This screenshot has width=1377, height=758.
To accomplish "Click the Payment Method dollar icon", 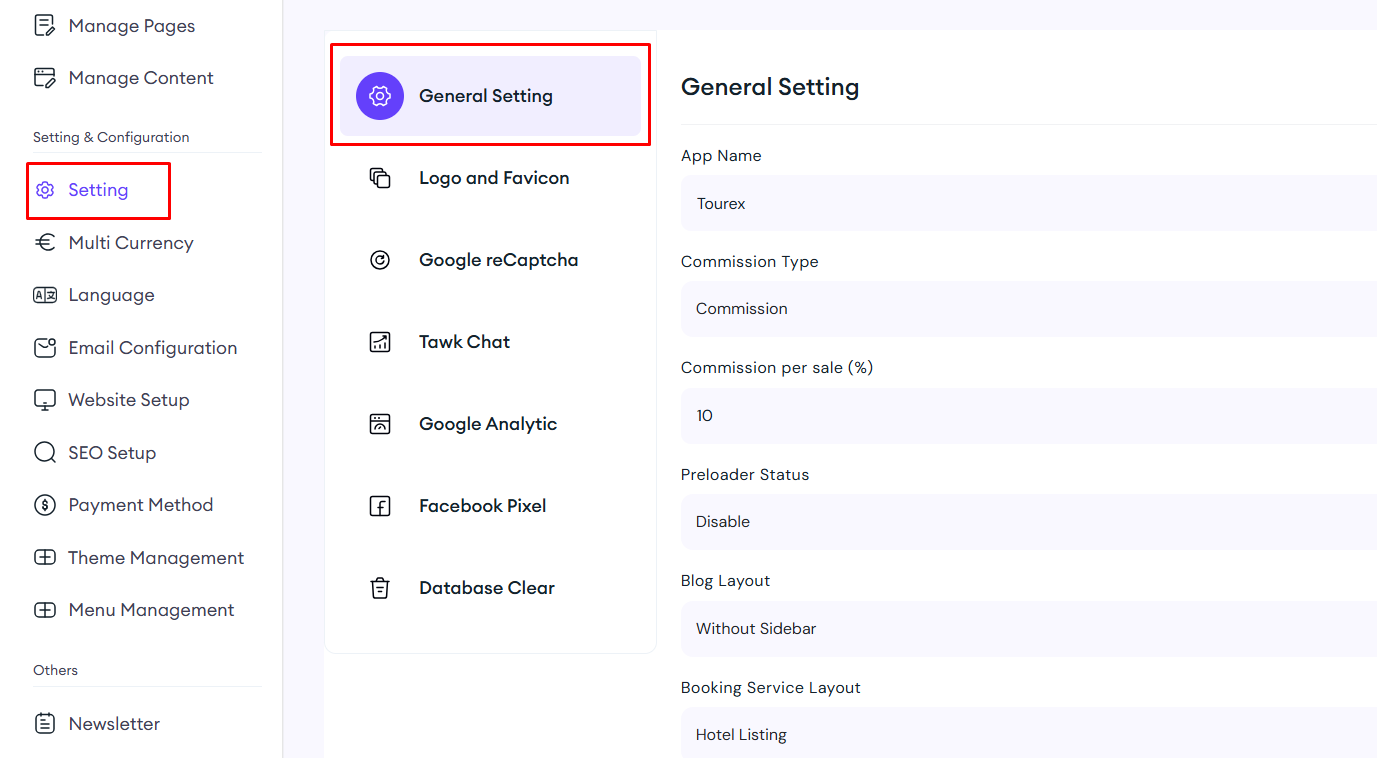I will click(x=45, y=505).
